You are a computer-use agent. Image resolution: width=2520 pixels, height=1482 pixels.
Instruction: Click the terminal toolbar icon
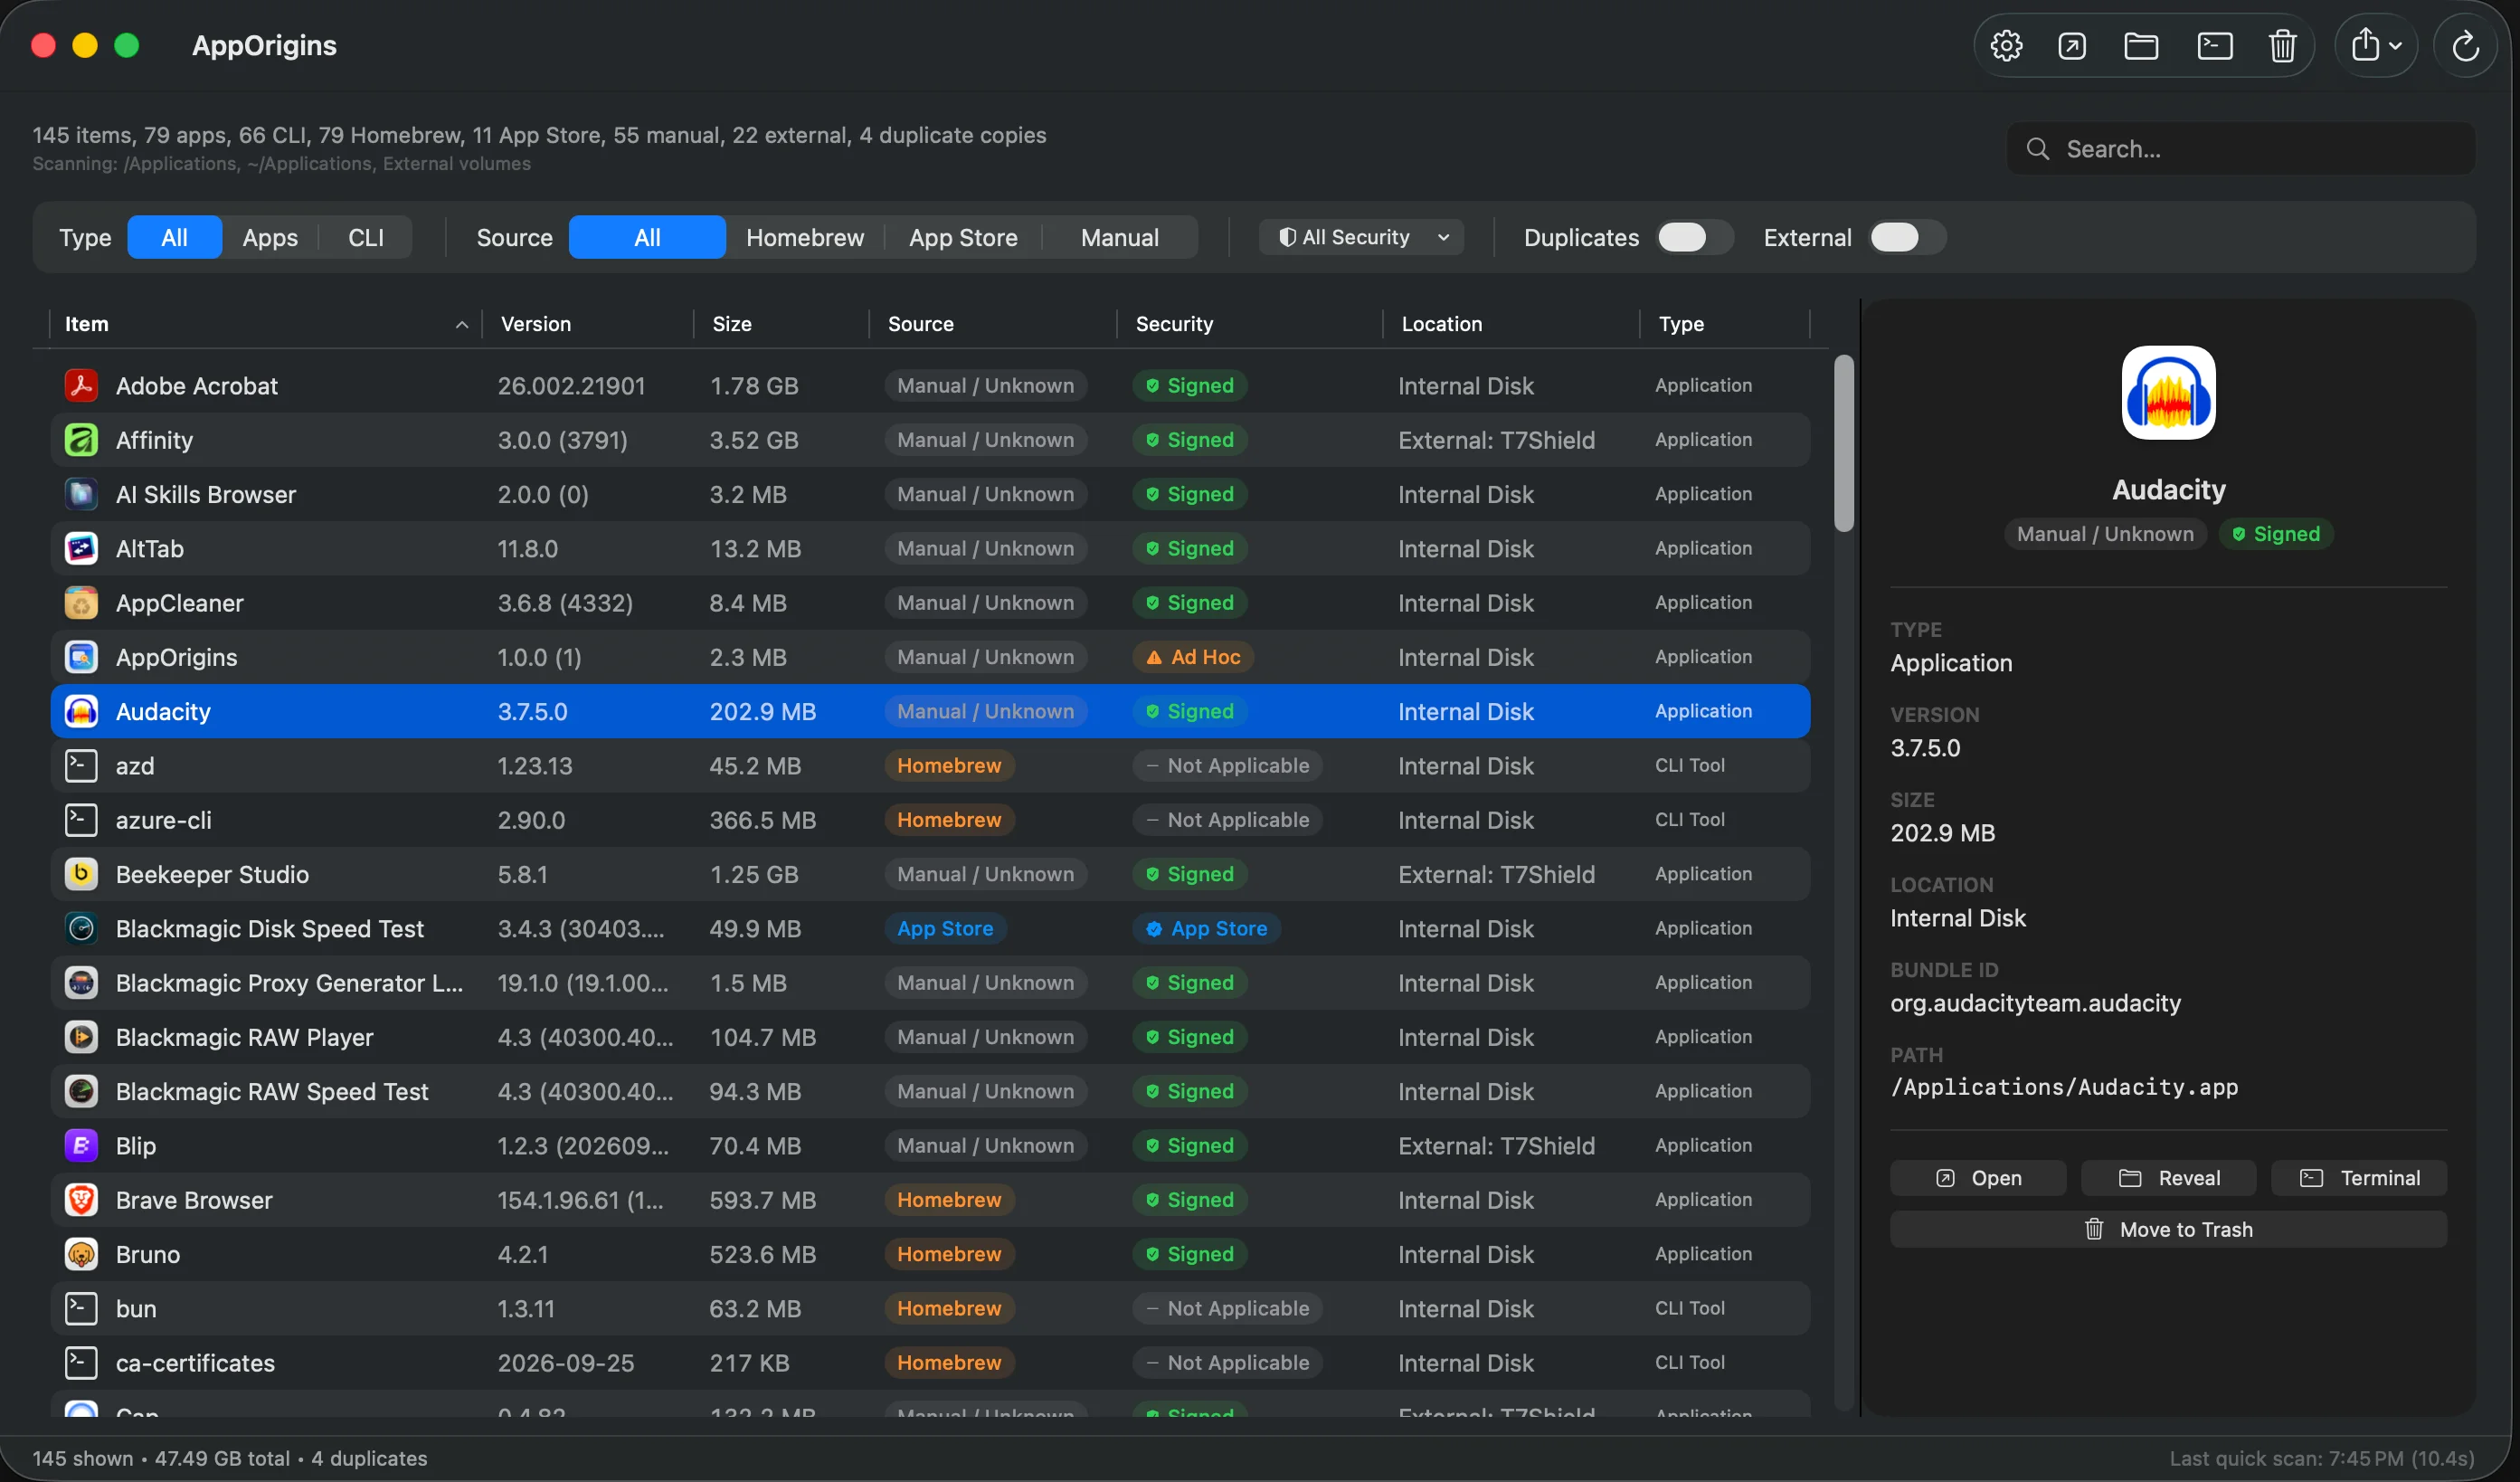pyautogui.click(x=2215, y=46)
